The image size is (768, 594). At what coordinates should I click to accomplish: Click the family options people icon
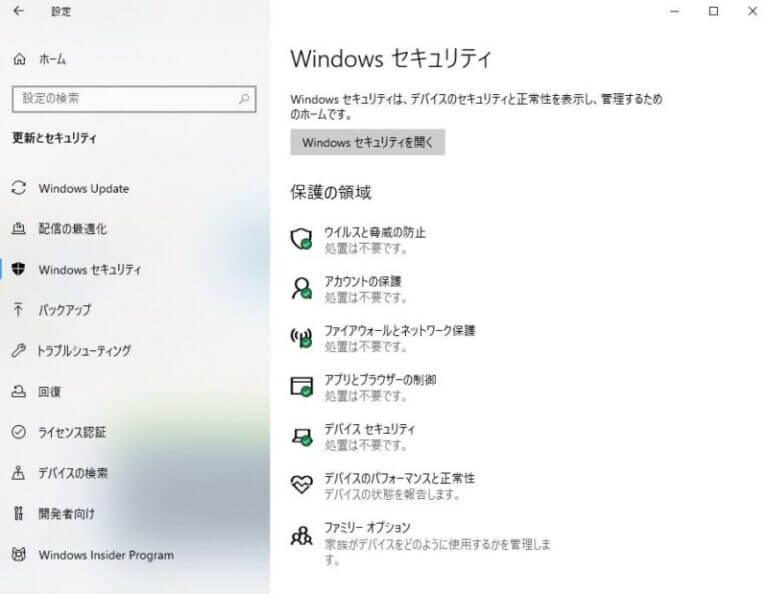(301, 536)
